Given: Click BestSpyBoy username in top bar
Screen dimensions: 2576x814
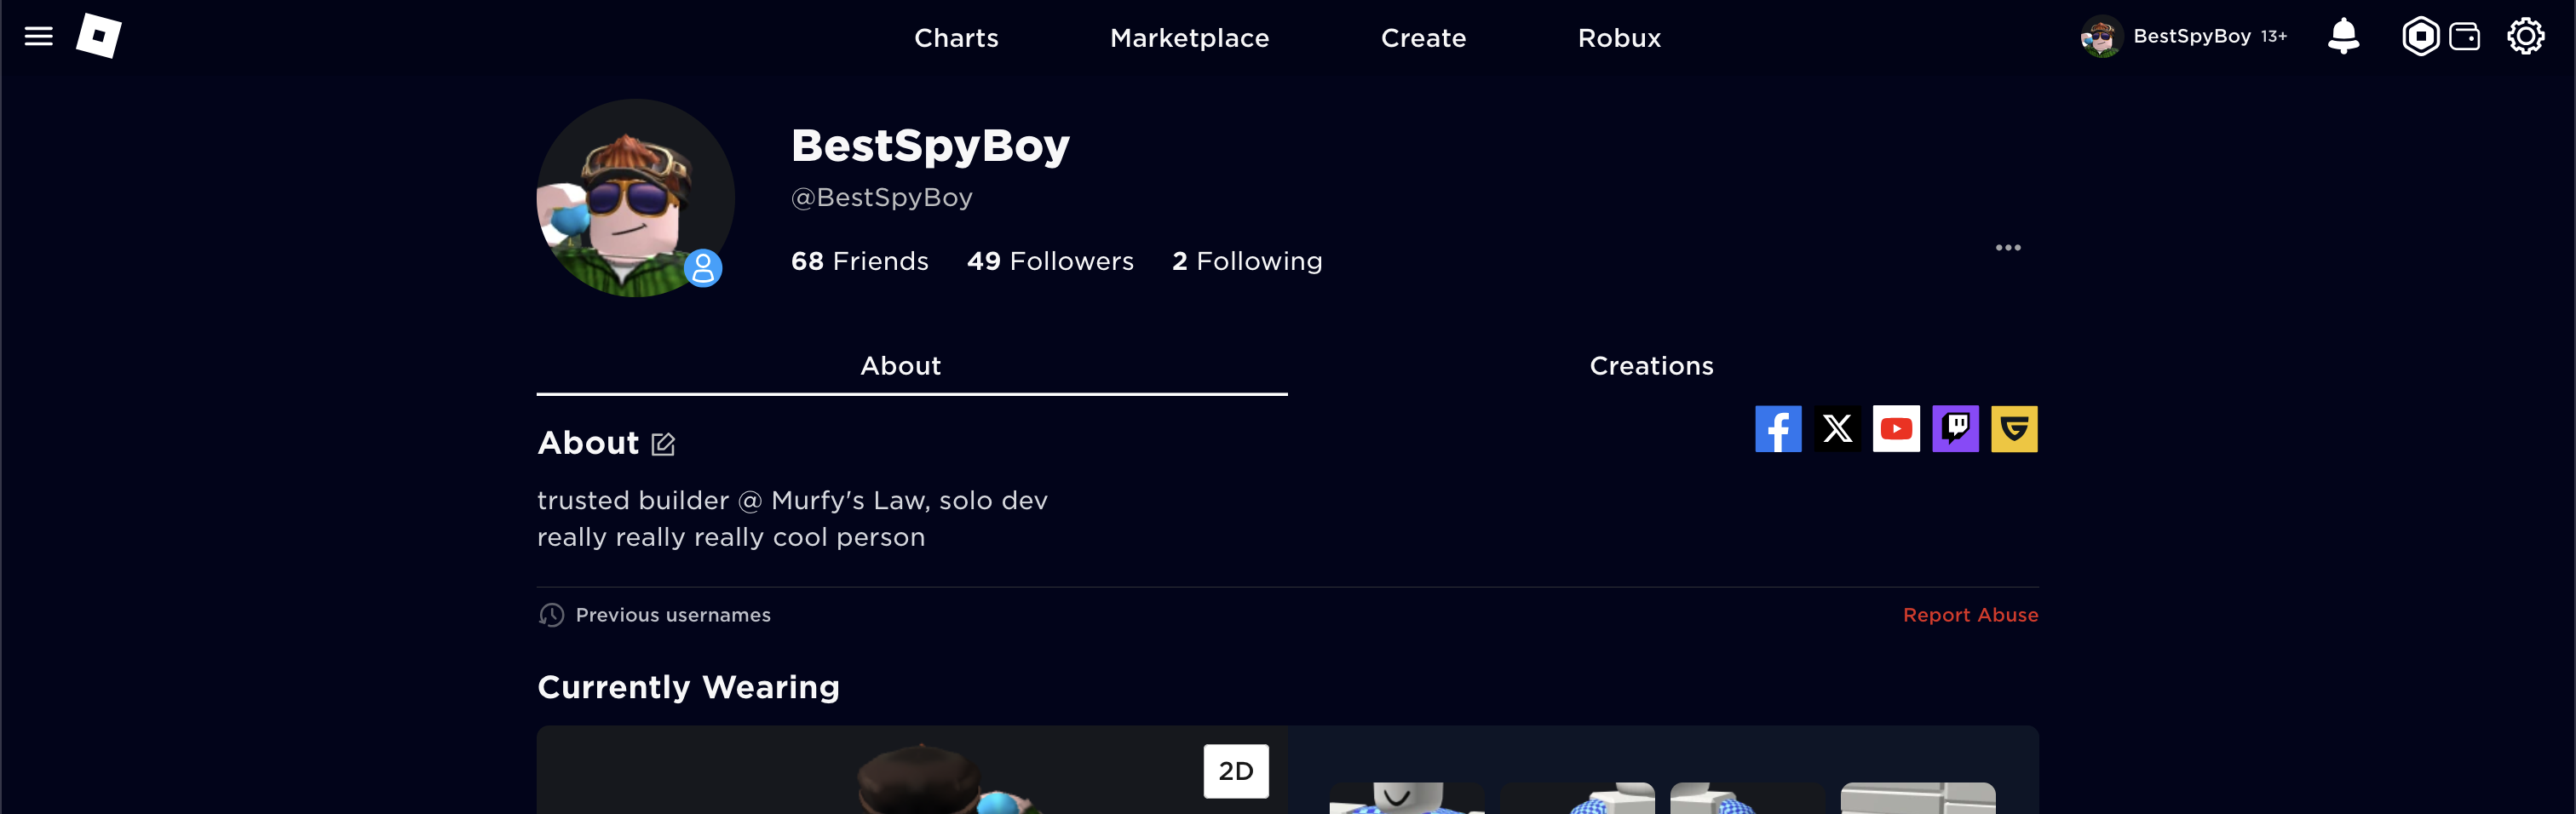Looking at the screenshot, I should (x=2192, y=36).
